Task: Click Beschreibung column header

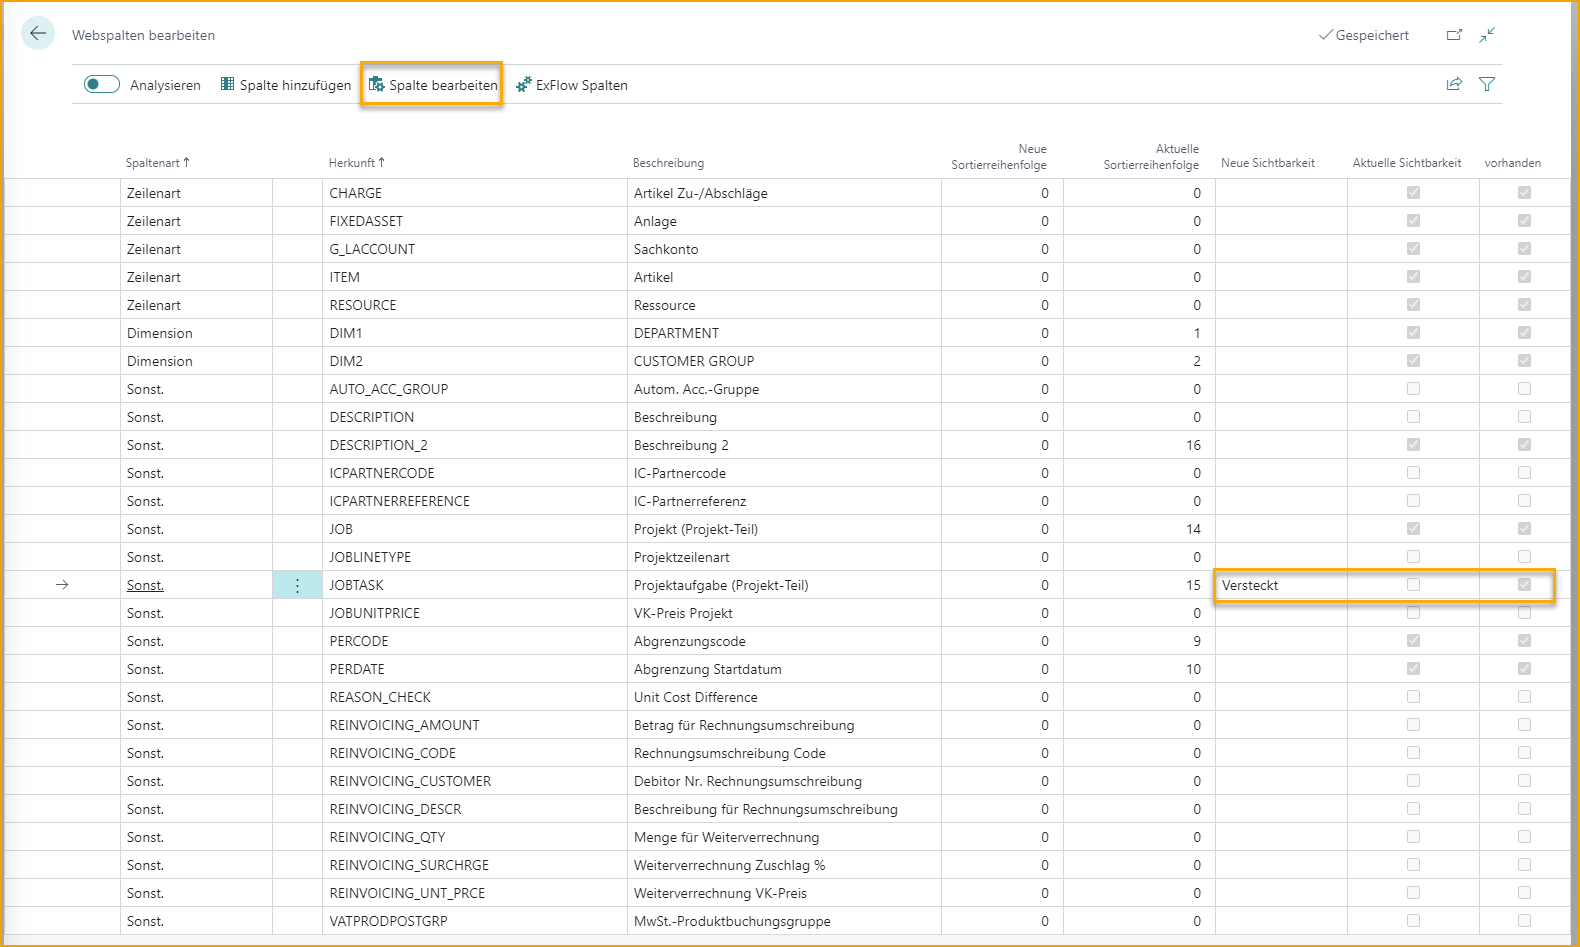Action: click(668, 163)
